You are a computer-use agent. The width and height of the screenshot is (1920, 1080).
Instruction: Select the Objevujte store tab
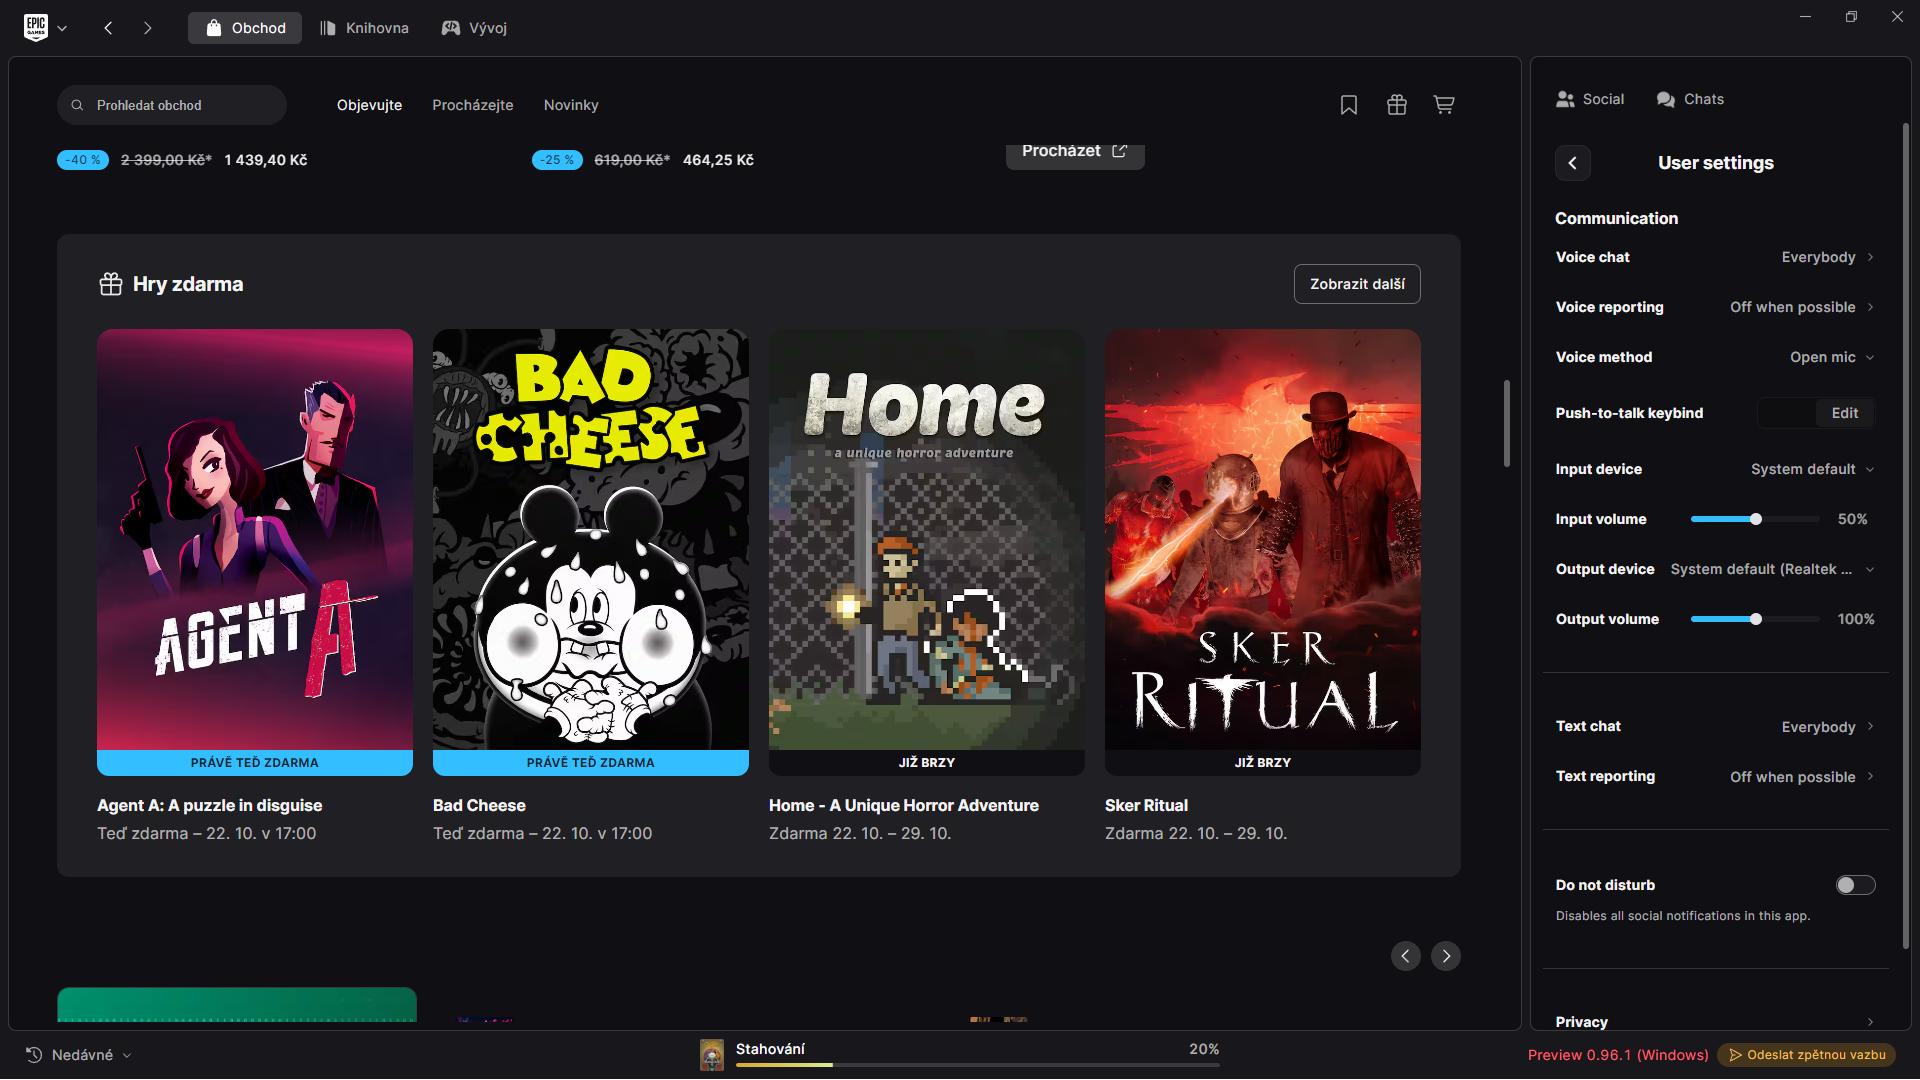pos(369,105)
